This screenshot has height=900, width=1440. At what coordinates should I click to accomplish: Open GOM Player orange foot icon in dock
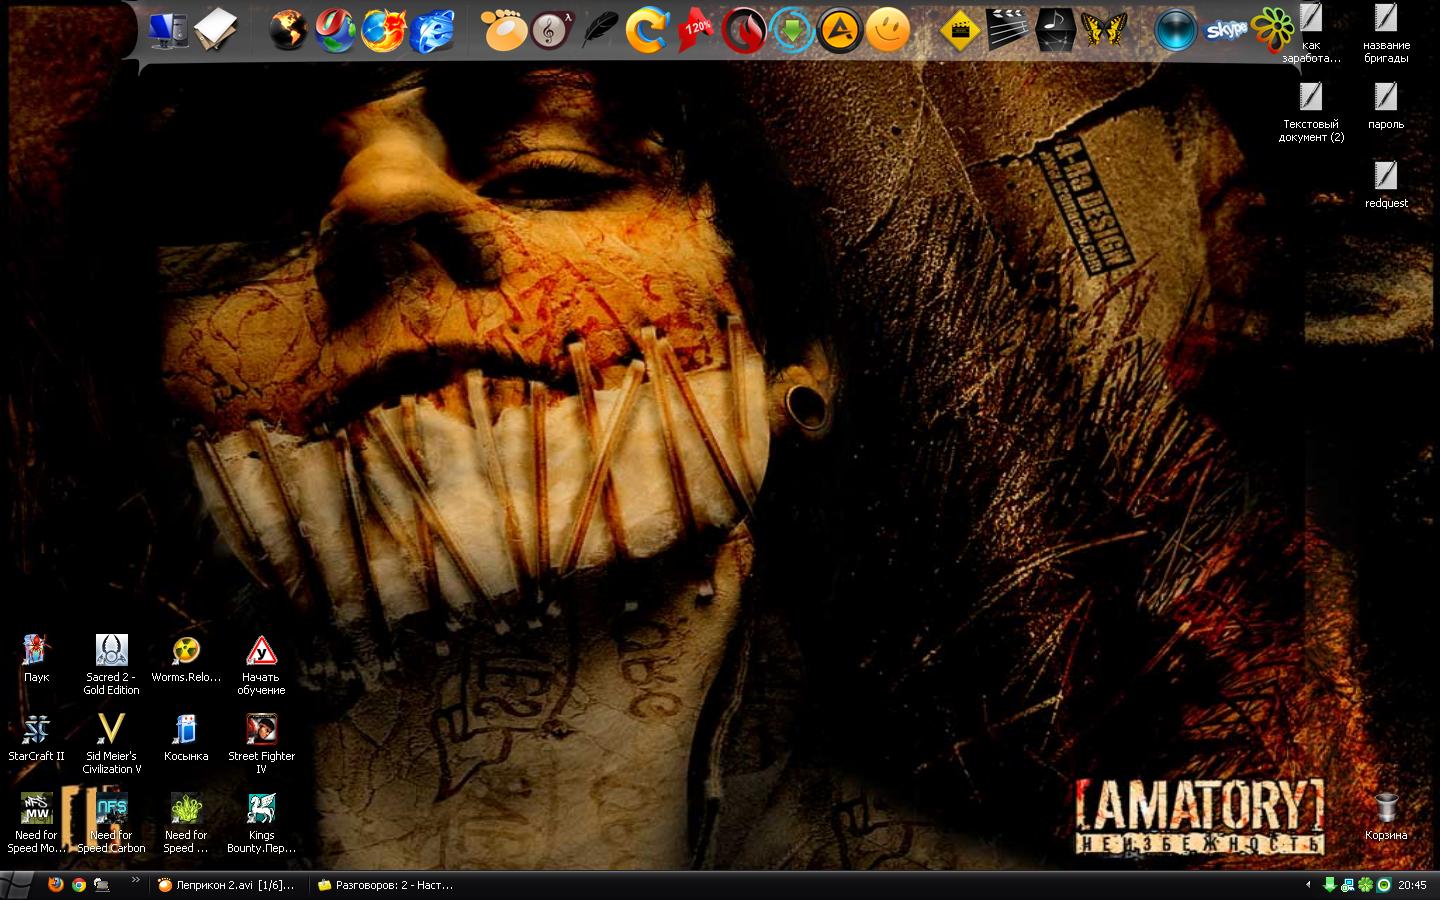[x=504, y=30]
